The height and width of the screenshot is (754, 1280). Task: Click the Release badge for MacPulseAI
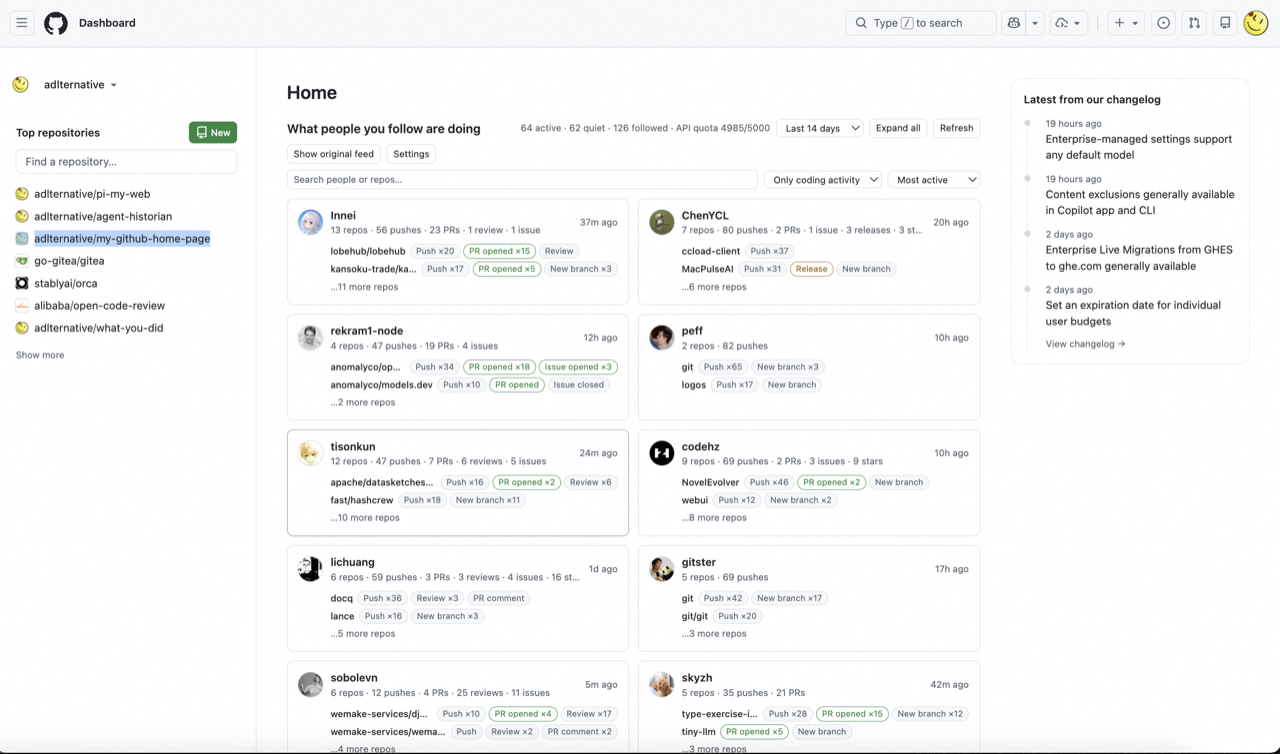[x=811, y=269]
